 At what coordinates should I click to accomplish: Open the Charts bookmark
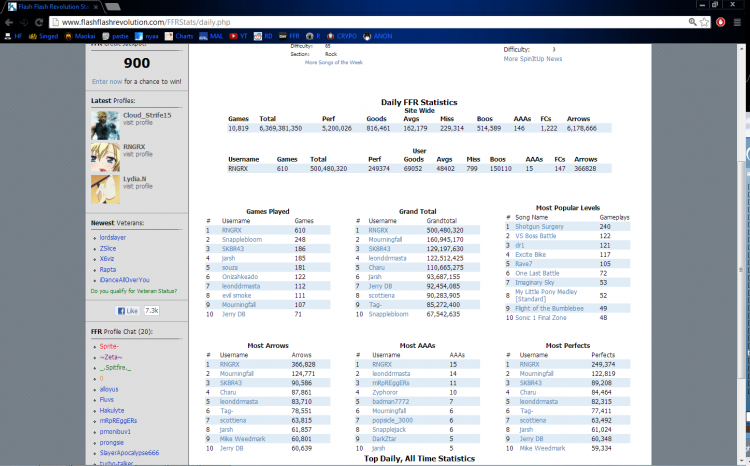pyautogui.click(x=184, y=35)
